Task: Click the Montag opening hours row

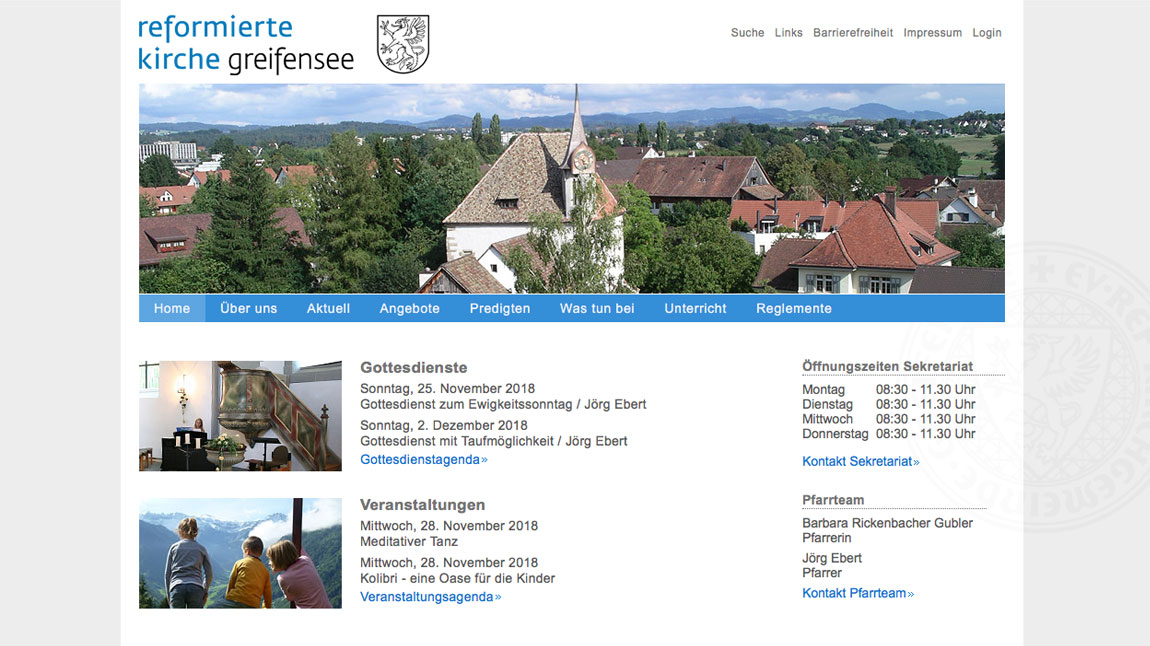Action: point(889,390)
